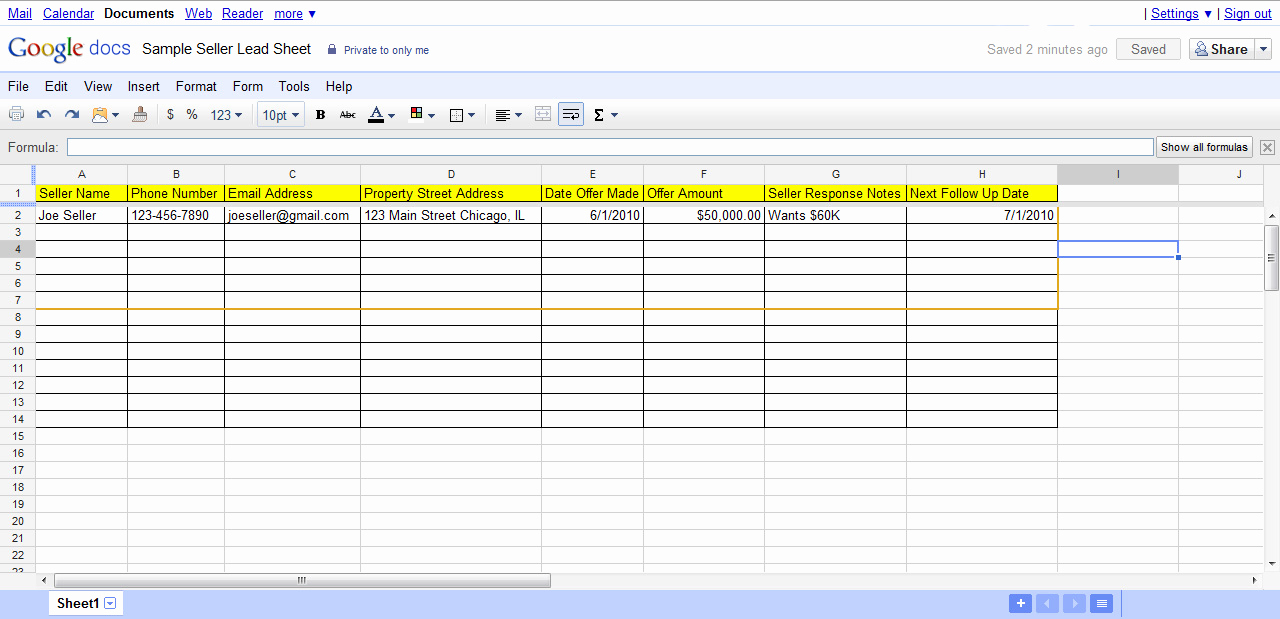
Task: Toggle wrap text button
Action: pos(571,115)
